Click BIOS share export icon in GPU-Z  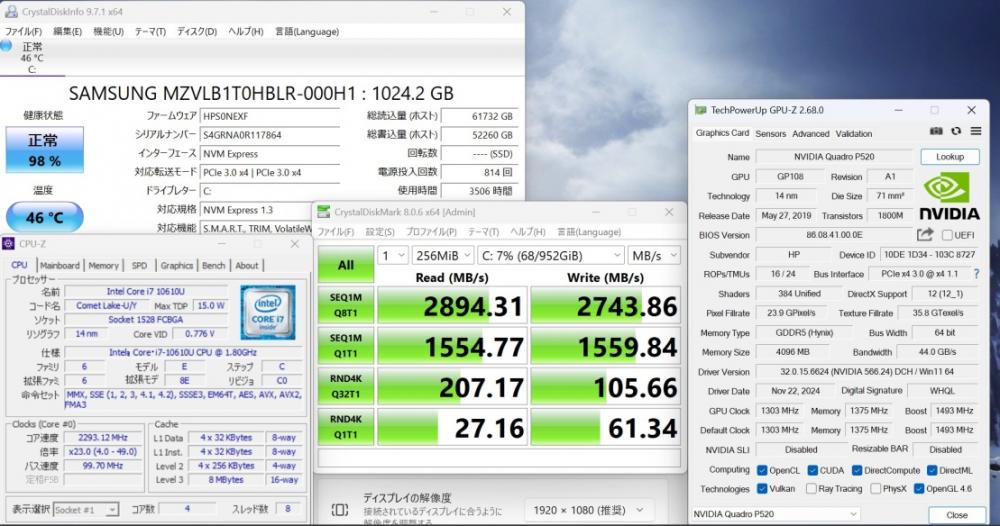[x=925, y=235]
